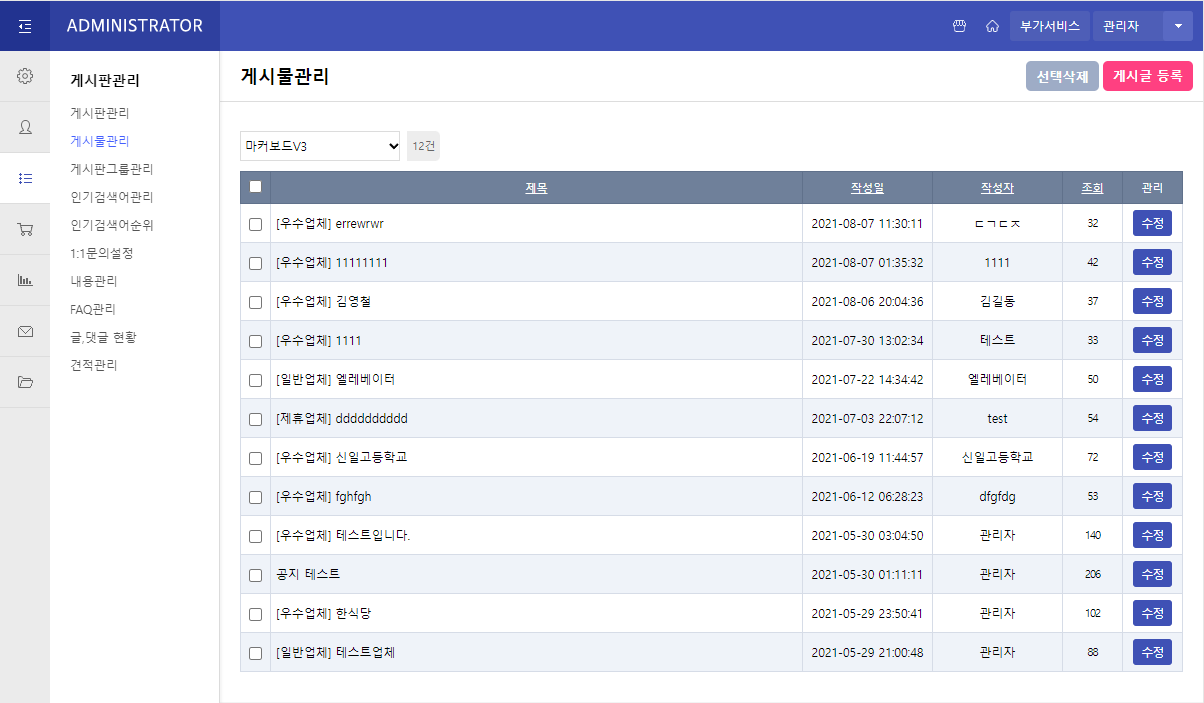Click the home icon in the top bar

point(992,26)
